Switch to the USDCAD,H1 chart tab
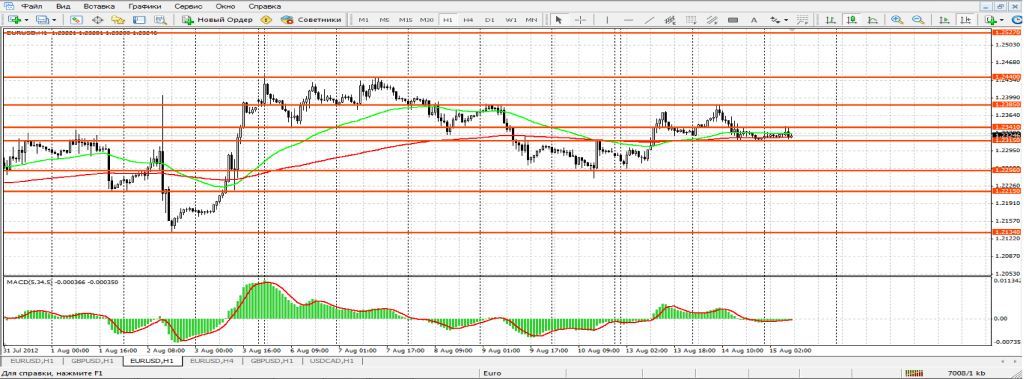 332,360
